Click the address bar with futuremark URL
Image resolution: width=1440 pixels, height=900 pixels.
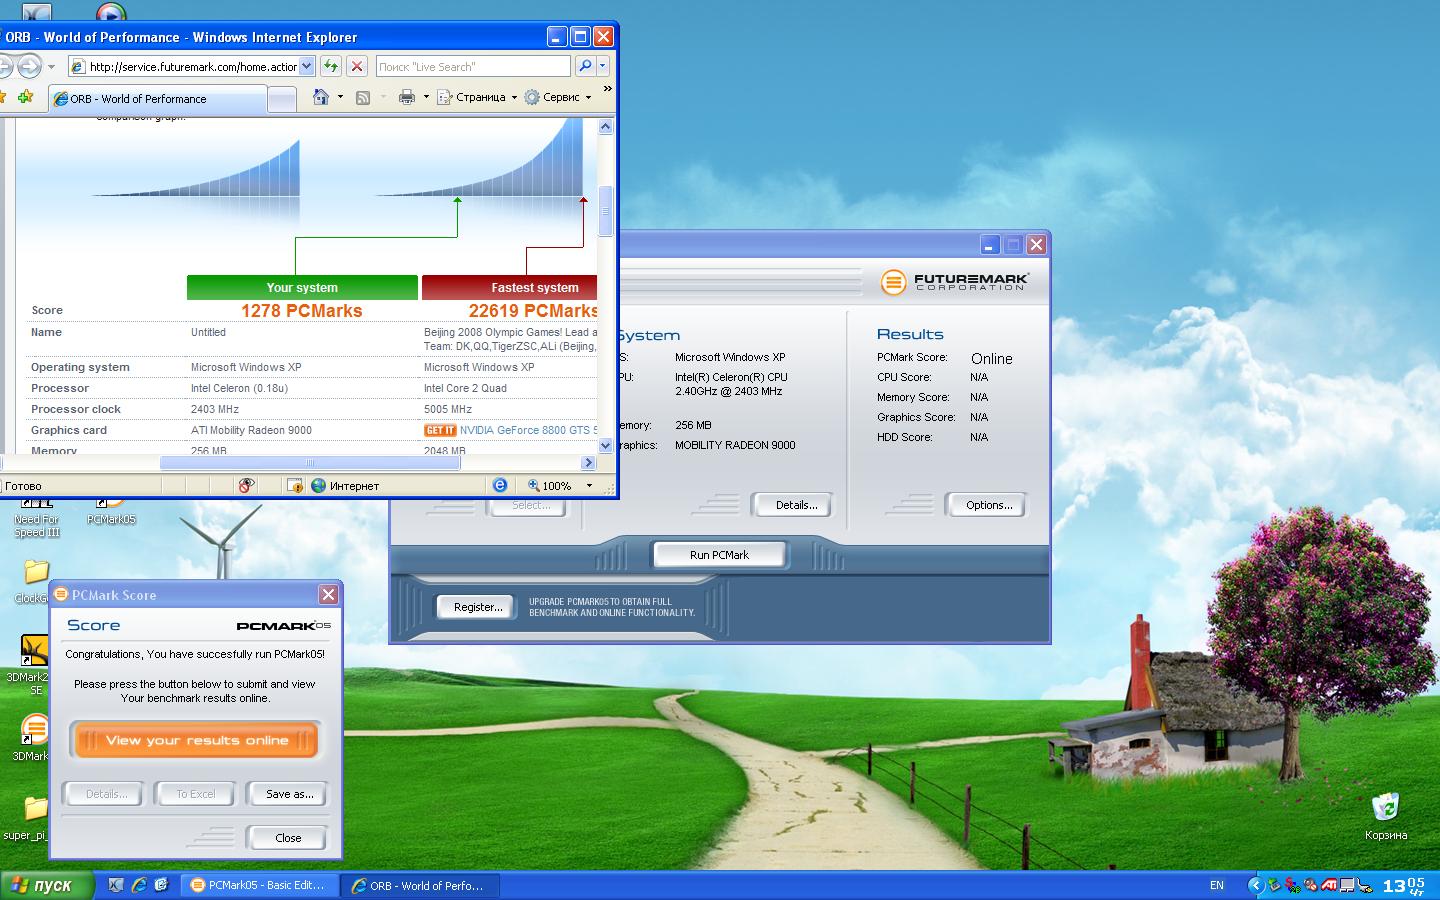191,66
